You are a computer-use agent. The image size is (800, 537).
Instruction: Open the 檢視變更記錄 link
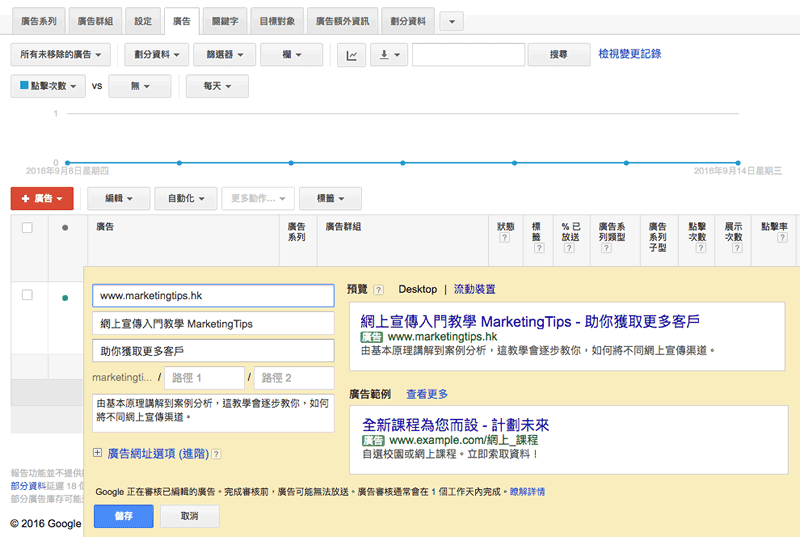(630, 54)
